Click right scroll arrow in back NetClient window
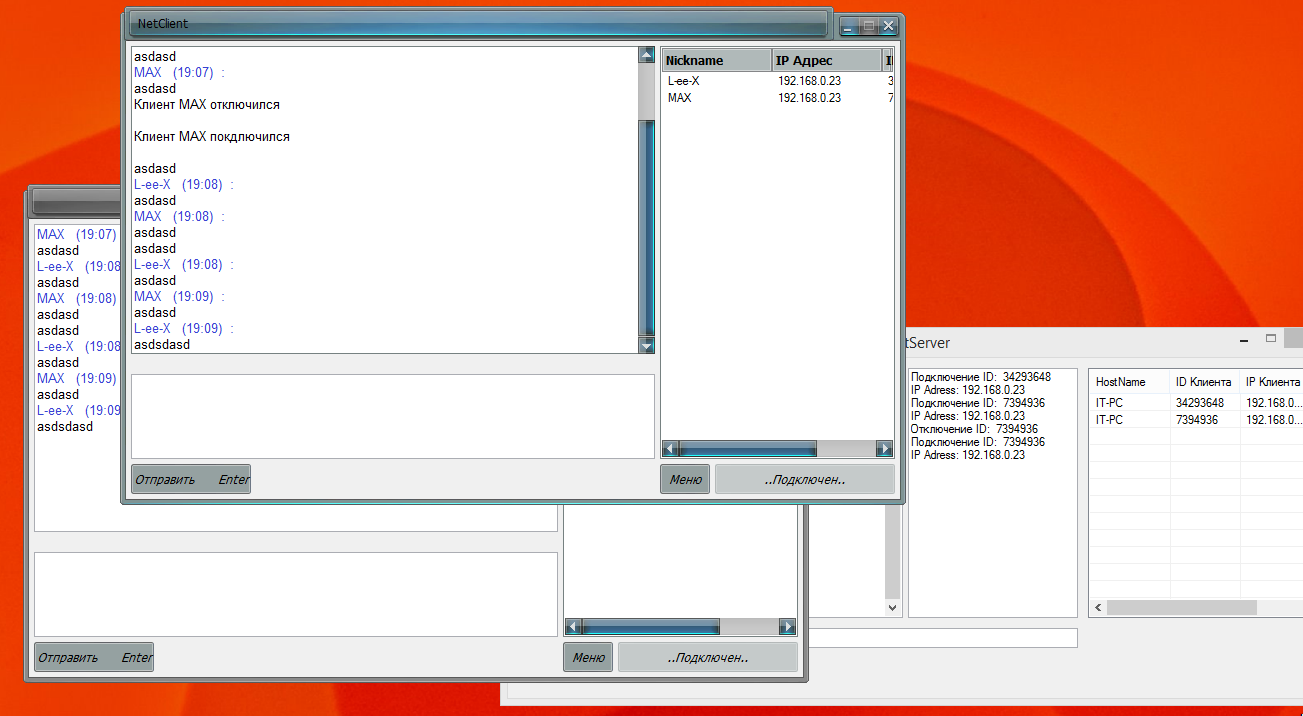1303x716 pixels. tap(788, 627)
